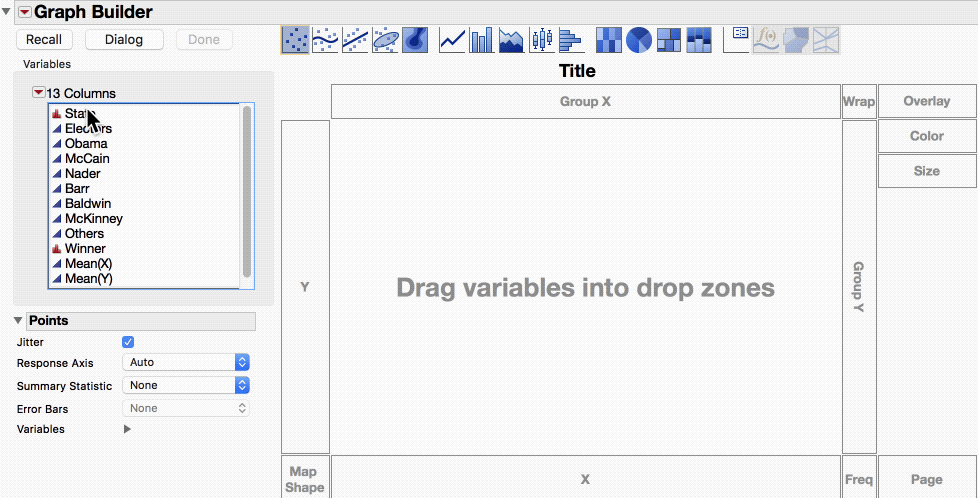Click the Recall button
978x498 pixels.
click(44, 39)
